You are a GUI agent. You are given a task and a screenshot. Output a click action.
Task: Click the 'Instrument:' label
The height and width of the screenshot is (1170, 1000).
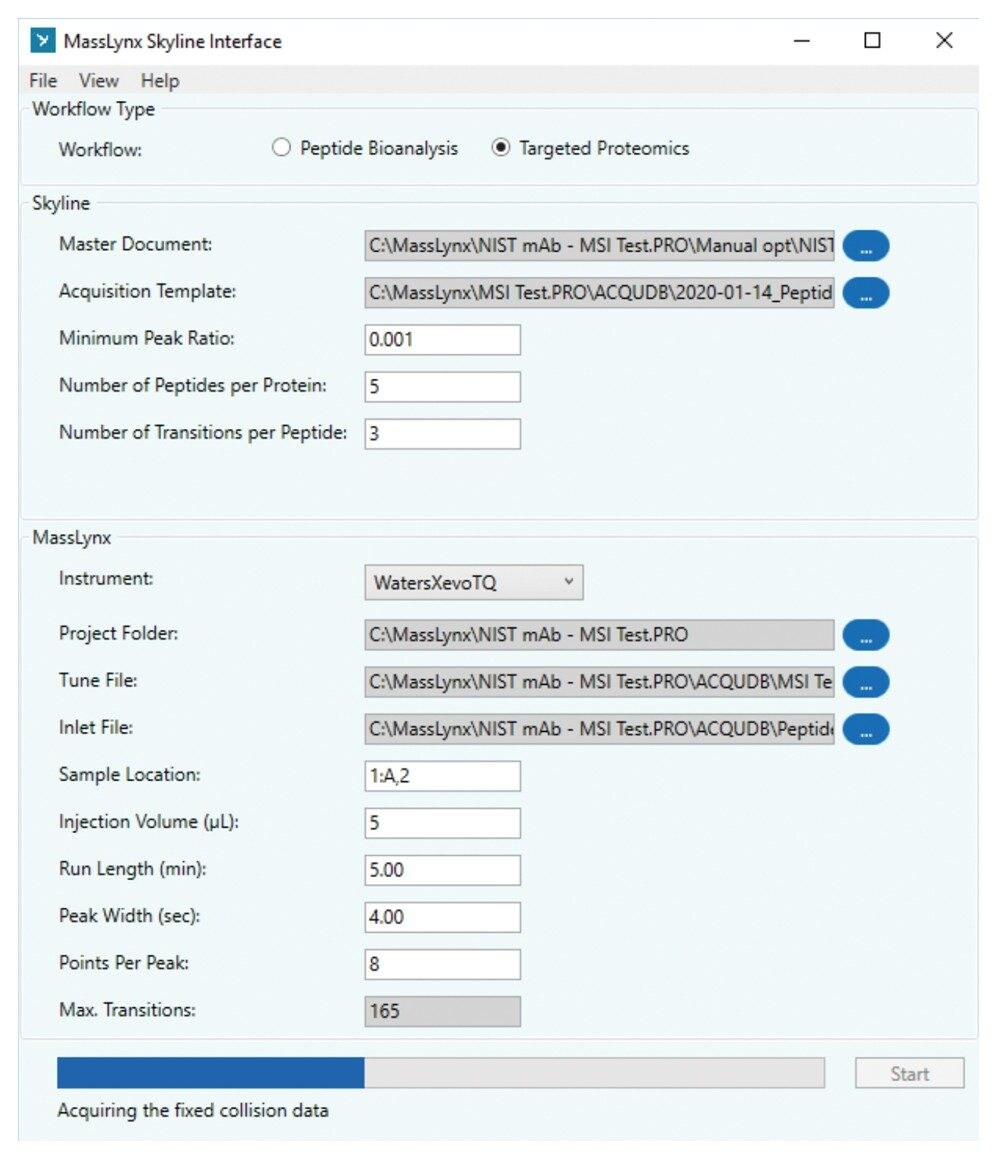point(106,578)
